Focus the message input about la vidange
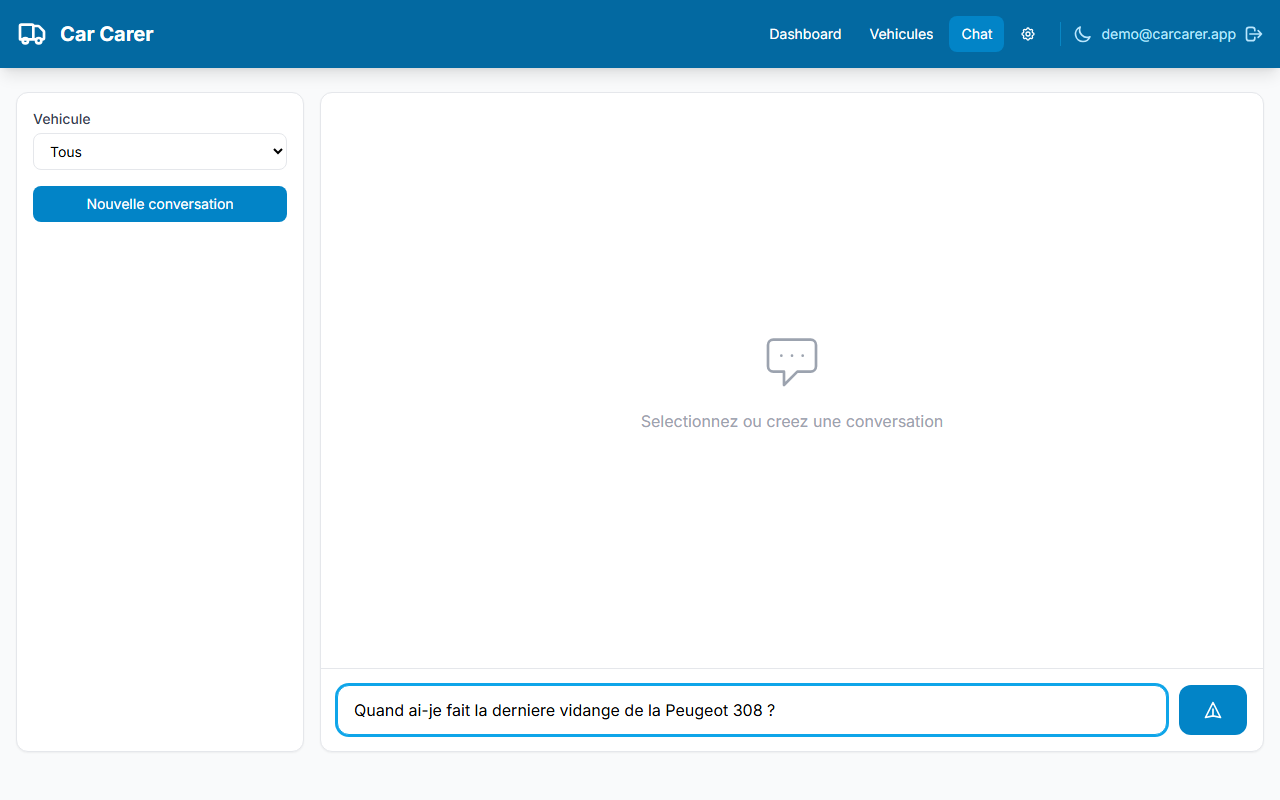The width and height of the screenshot is (1280, 800). [x=750, y=710]
